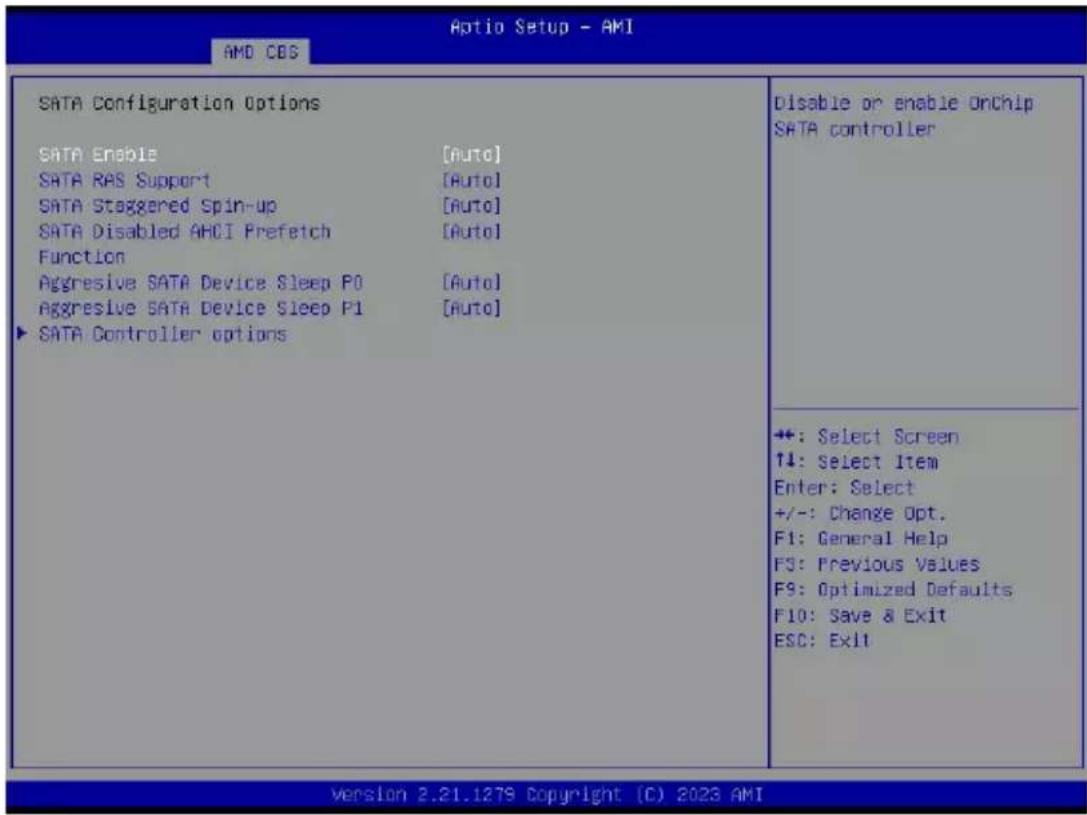Viewport: 1087px width, 815px height.
Task: Click the F3: Previous Values hint
Action: (877, 564)
